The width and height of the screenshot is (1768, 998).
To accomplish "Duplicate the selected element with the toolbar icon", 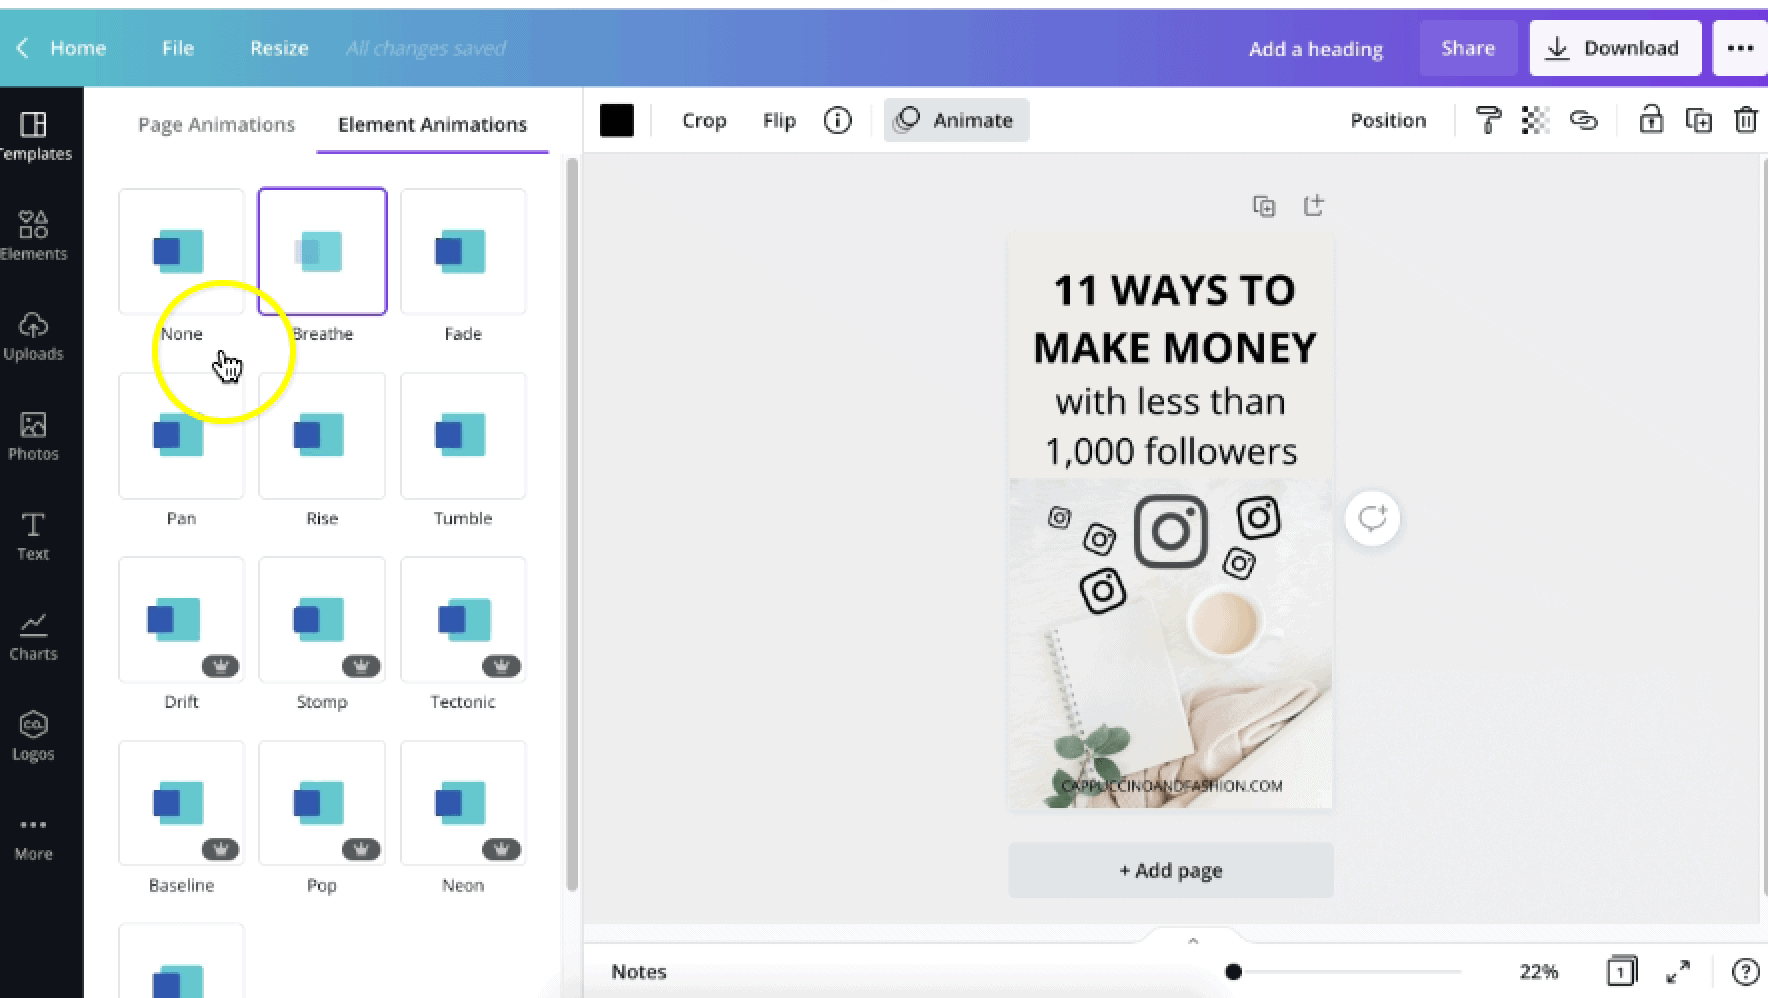I will pyautogui.click(x=1699, y=121).
